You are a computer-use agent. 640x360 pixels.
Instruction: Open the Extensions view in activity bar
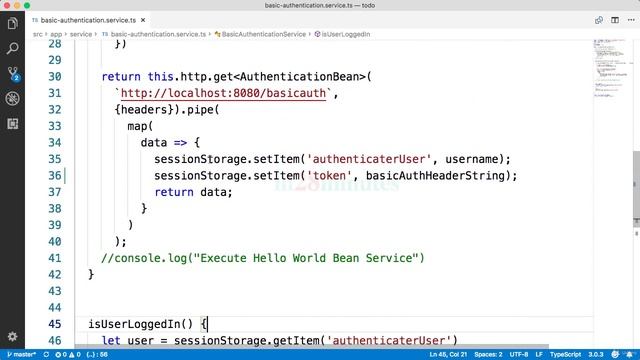click(x=12, y=124)
